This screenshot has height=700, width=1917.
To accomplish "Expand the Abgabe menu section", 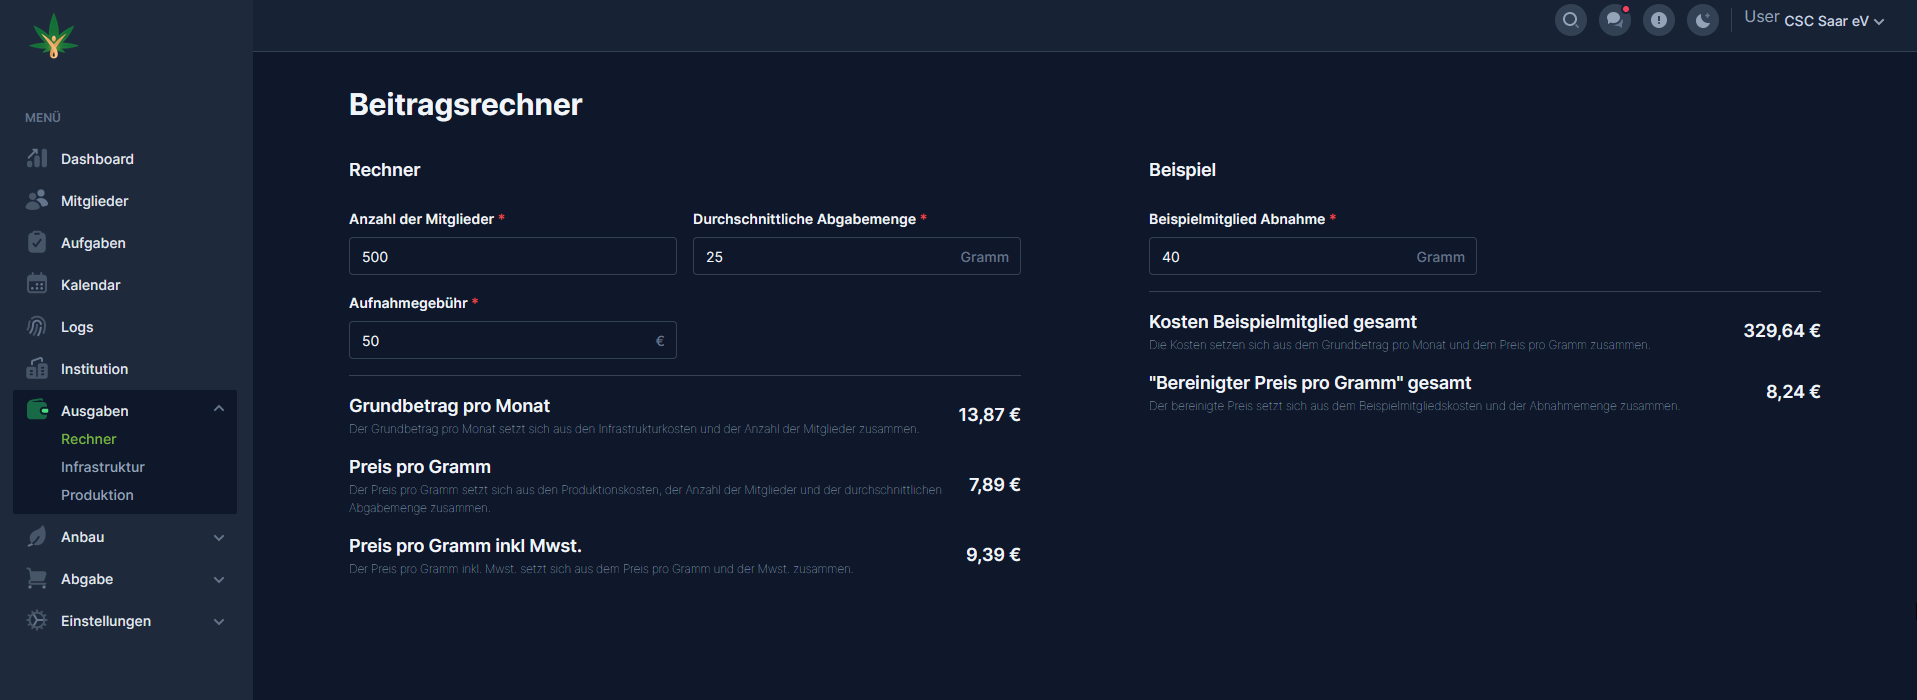I will [219, 579].
